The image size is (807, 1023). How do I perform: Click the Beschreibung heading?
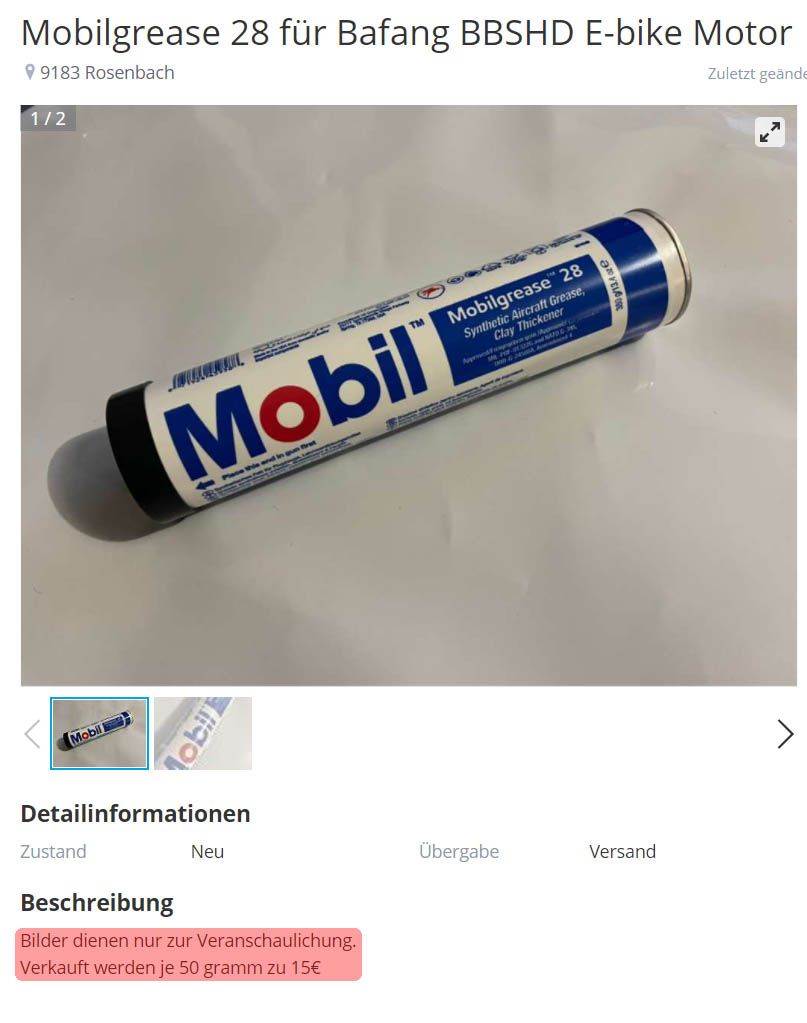pos(97,903)
